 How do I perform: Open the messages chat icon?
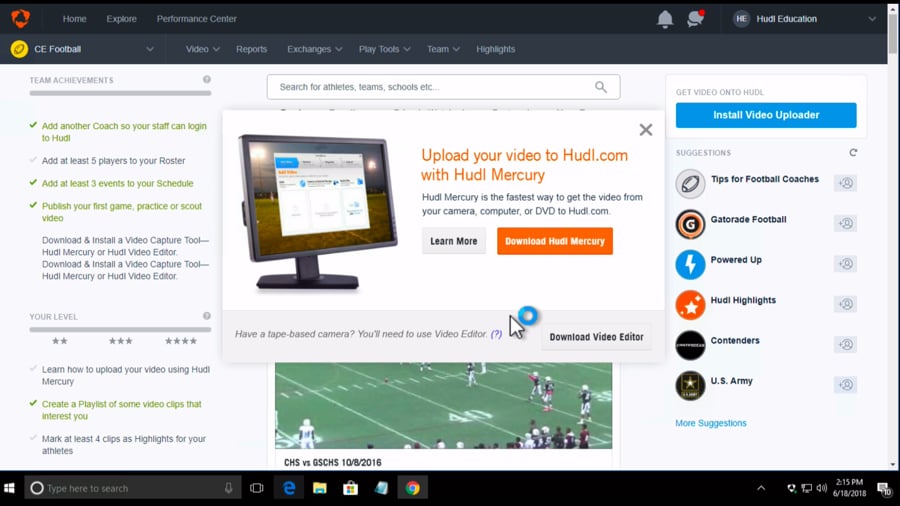pos(695,18)
